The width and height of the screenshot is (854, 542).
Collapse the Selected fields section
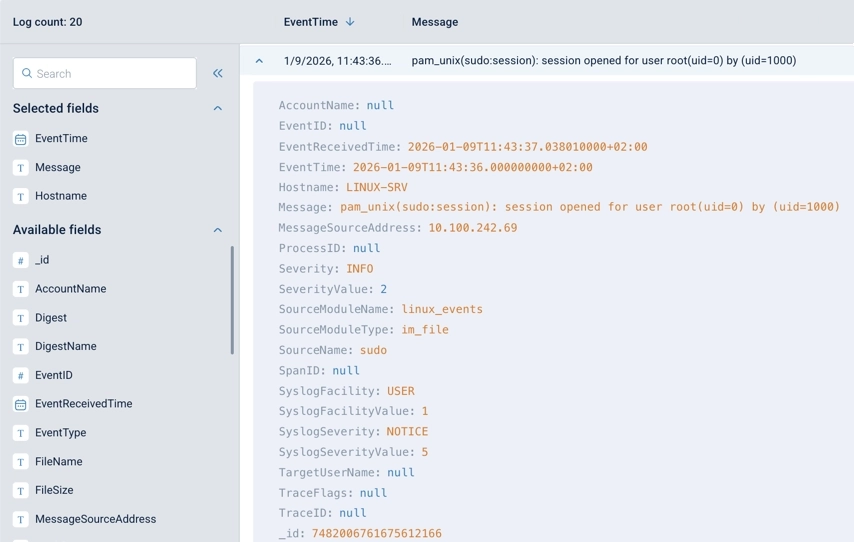coord(218,108)
